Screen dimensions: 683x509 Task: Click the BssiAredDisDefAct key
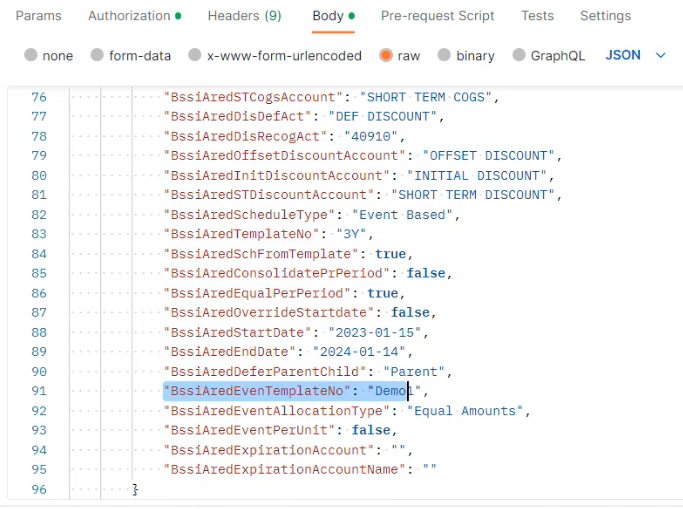click(x=237, y=116)
